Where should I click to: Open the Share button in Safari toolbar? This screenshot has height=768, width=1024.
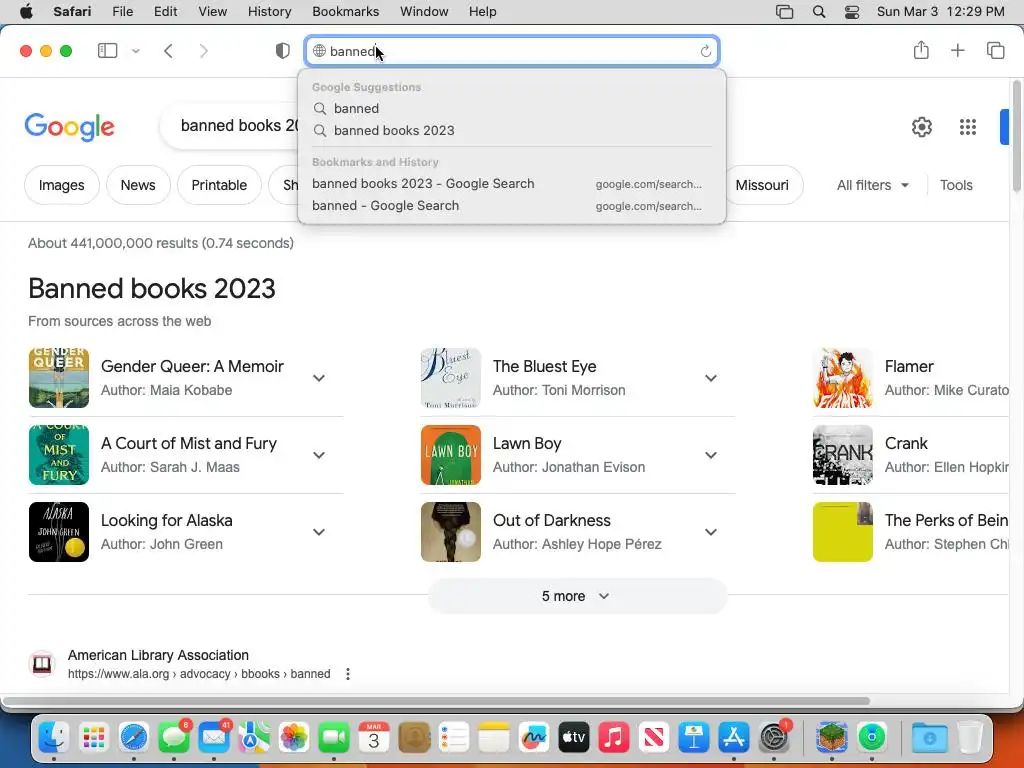point(921,50)
